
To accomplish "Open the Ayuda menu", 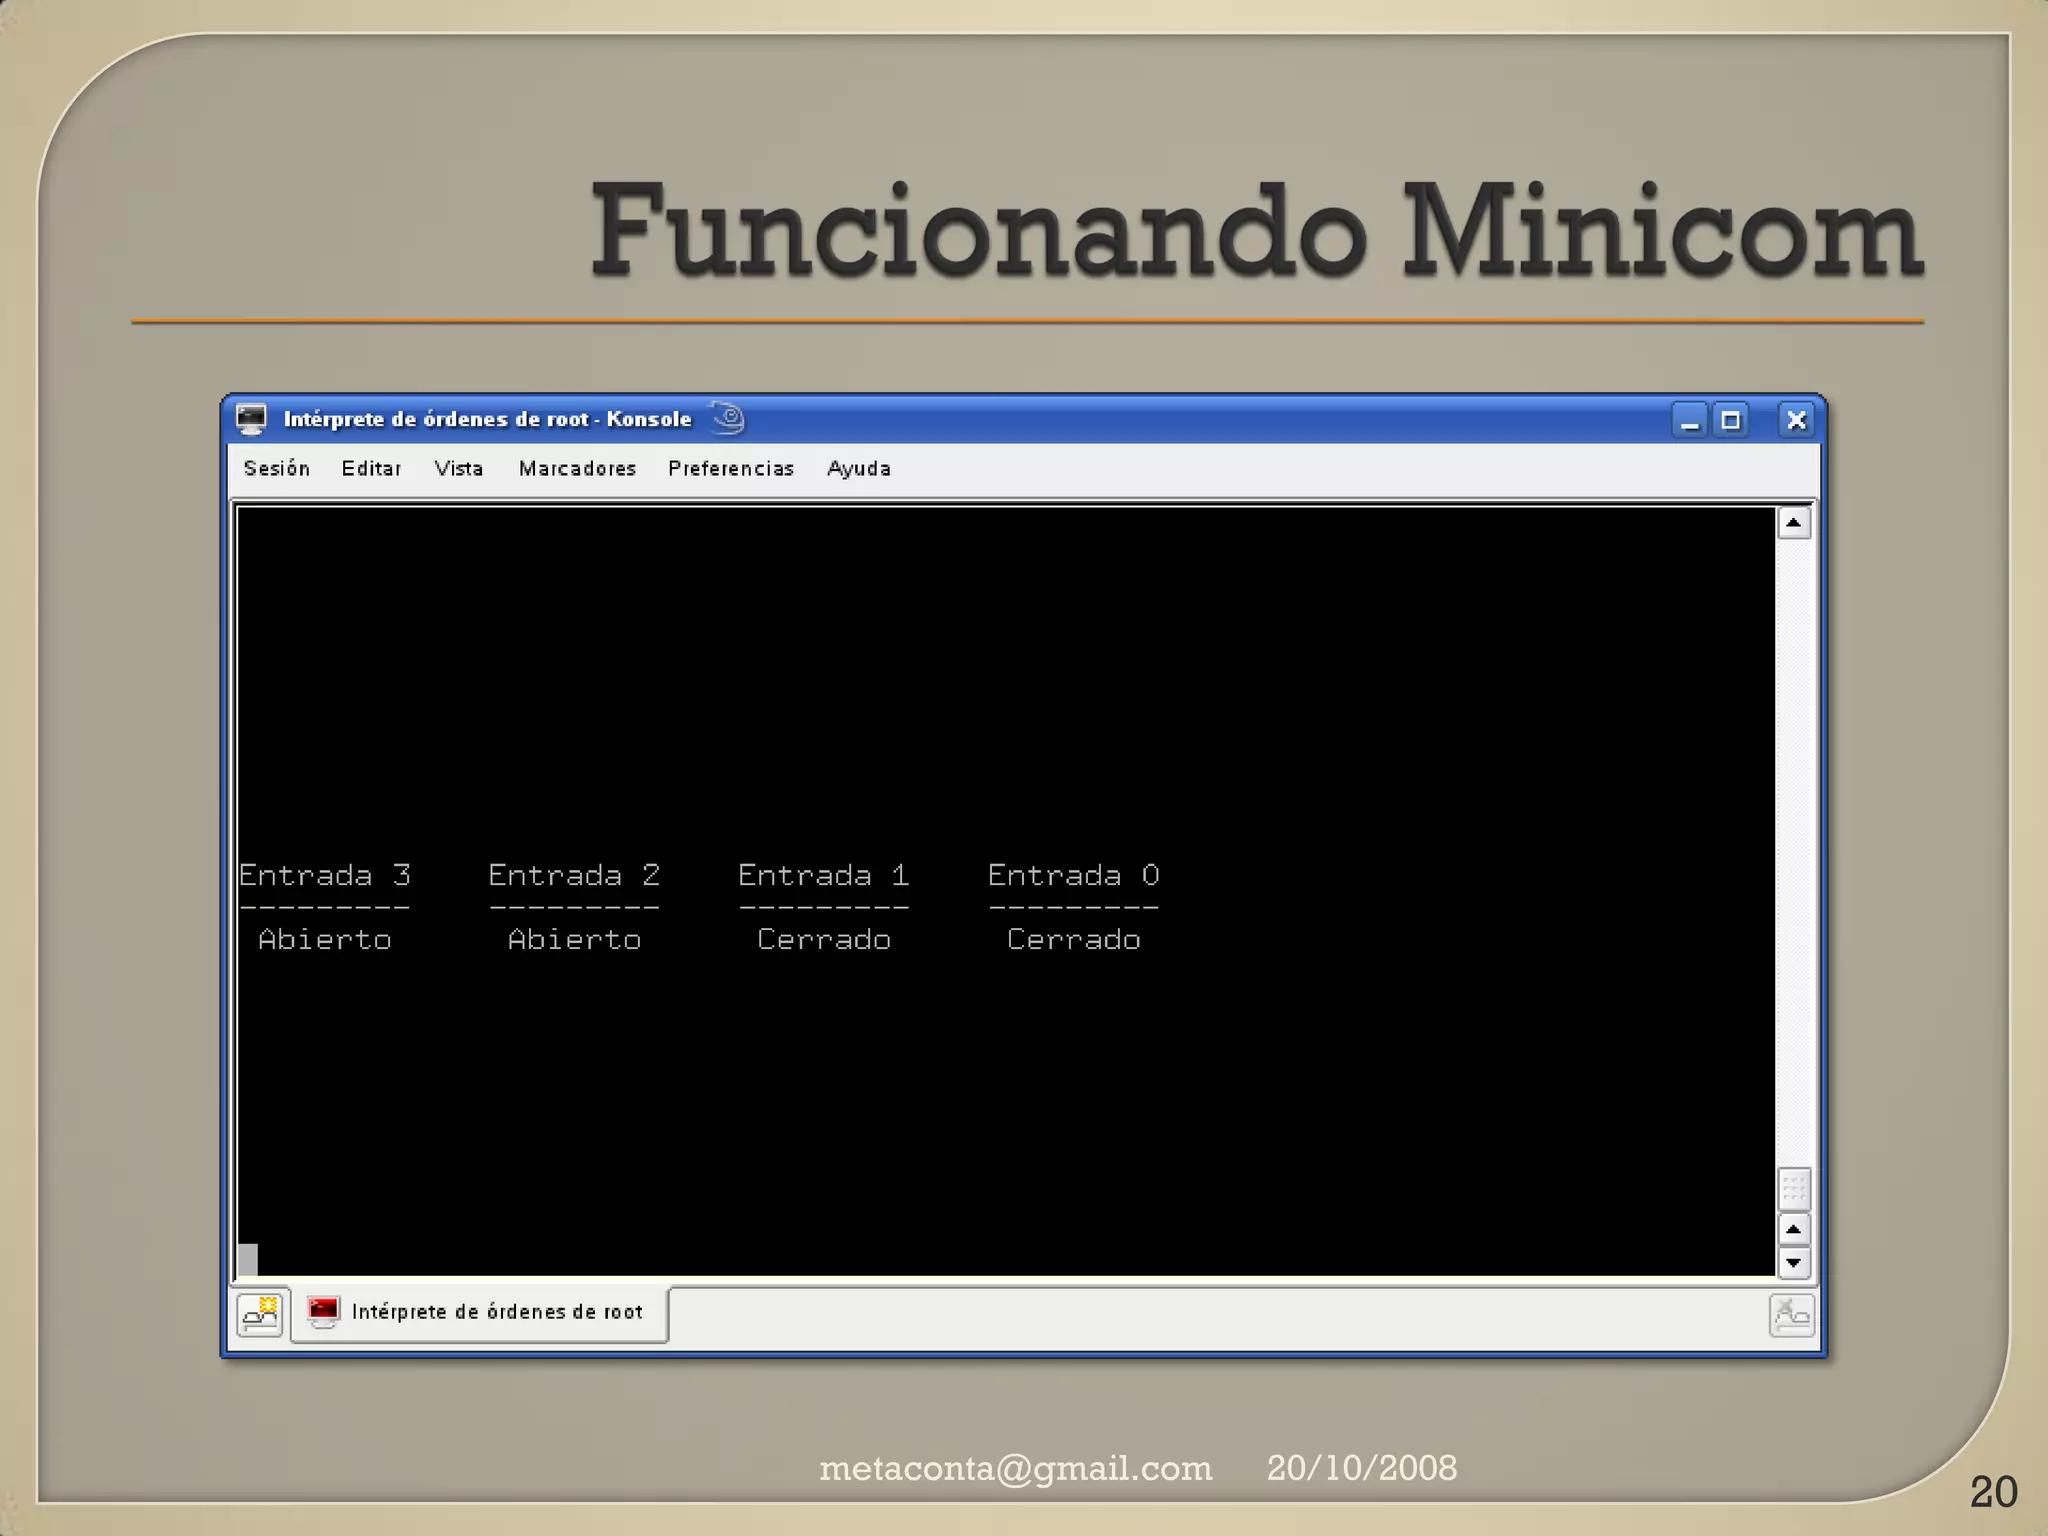I will (859, 468).
